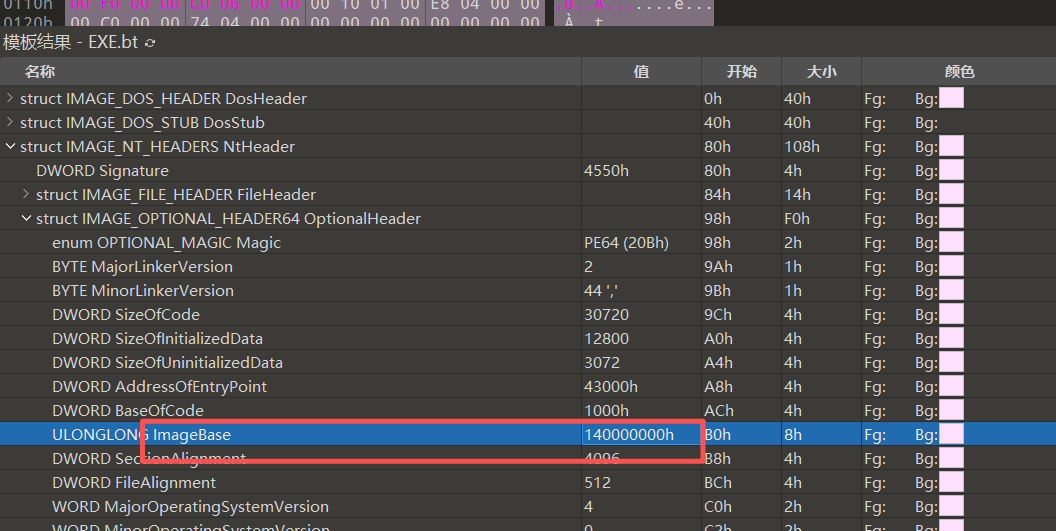
Task: Sort by the 开始 column header
Action: point(742,72)
